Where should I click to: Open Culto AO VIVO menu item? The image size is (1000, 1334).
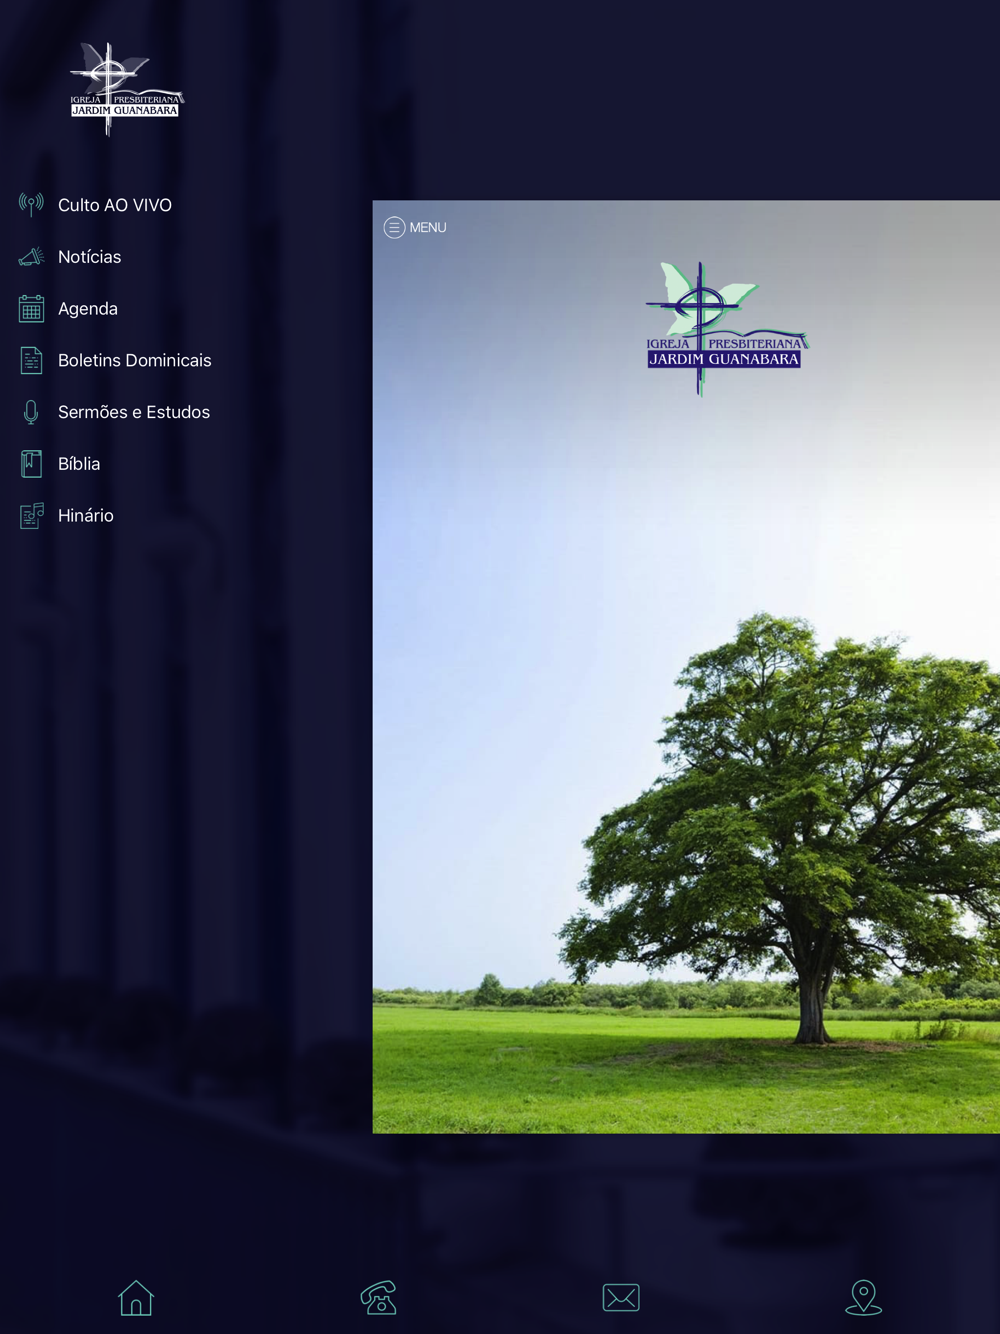(x=115, y=205)
